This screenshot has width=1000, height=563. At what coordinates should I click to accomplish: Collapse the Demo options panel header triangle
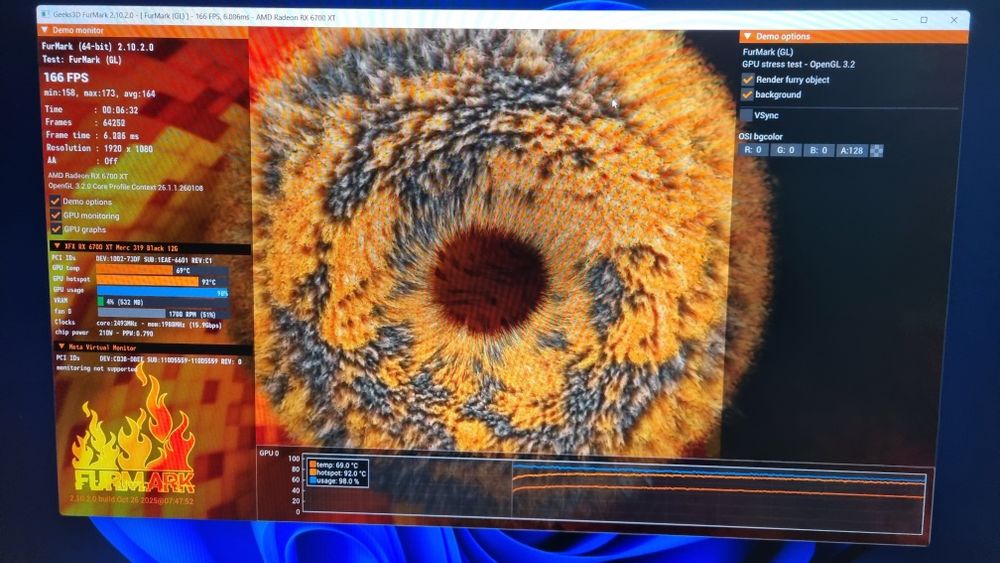(747, 36)
